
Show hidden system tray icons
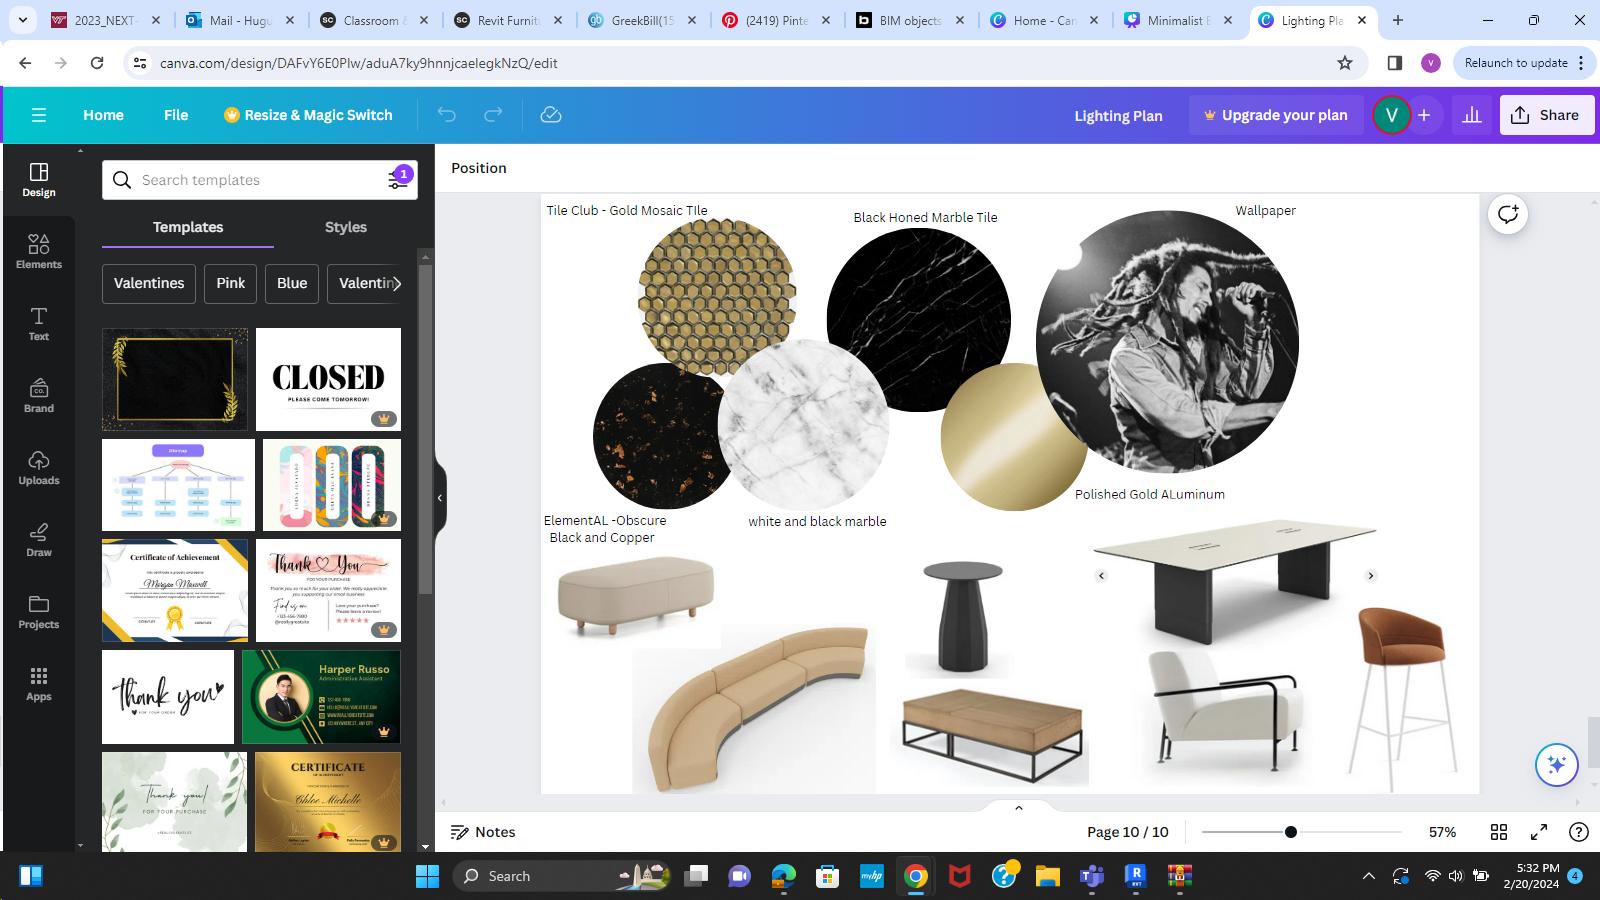[1369, 876]
